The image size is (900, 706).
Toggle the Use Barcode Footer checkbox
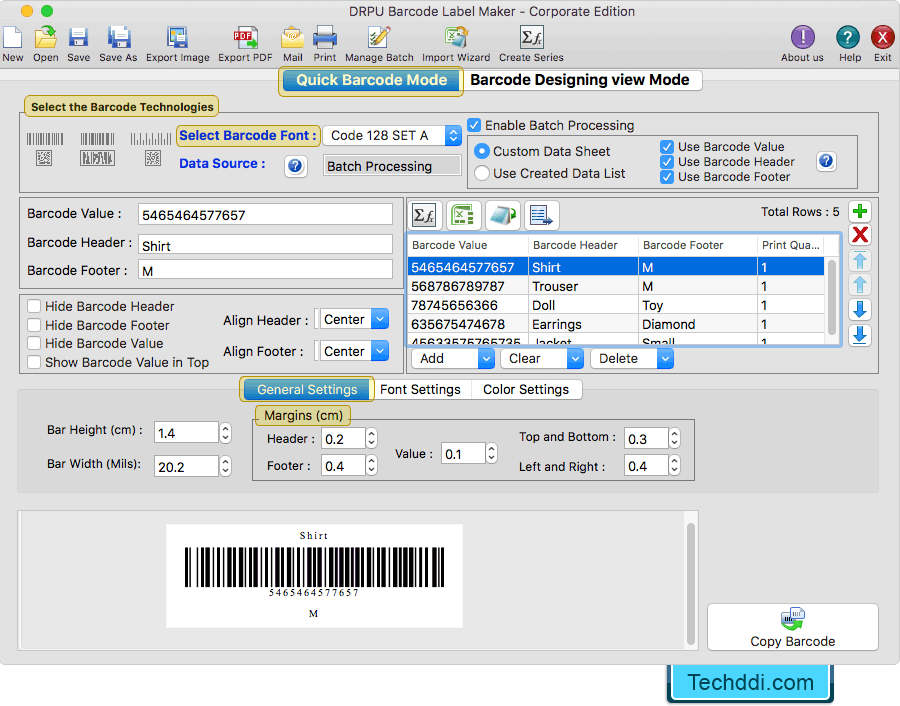pos(666,177)
